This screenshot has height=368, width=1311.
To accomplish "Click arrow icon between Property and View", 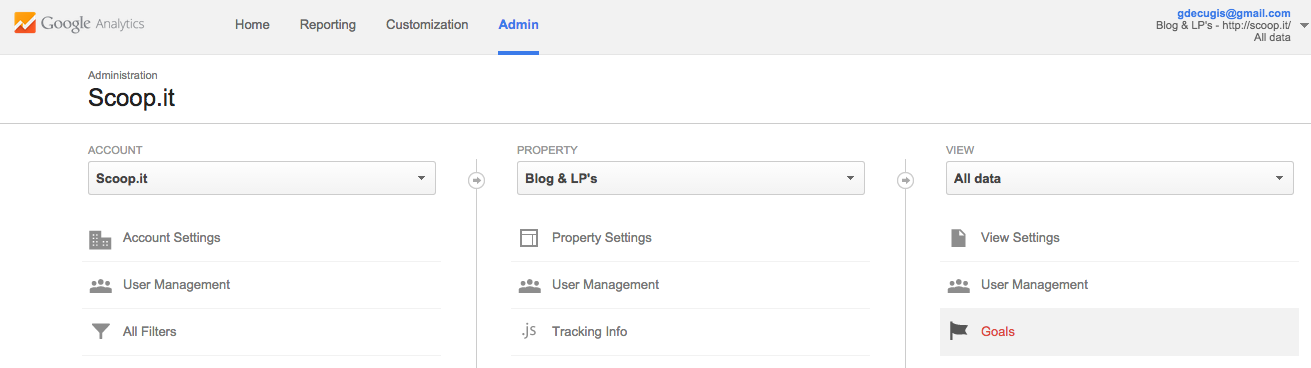I will point(905,180).
